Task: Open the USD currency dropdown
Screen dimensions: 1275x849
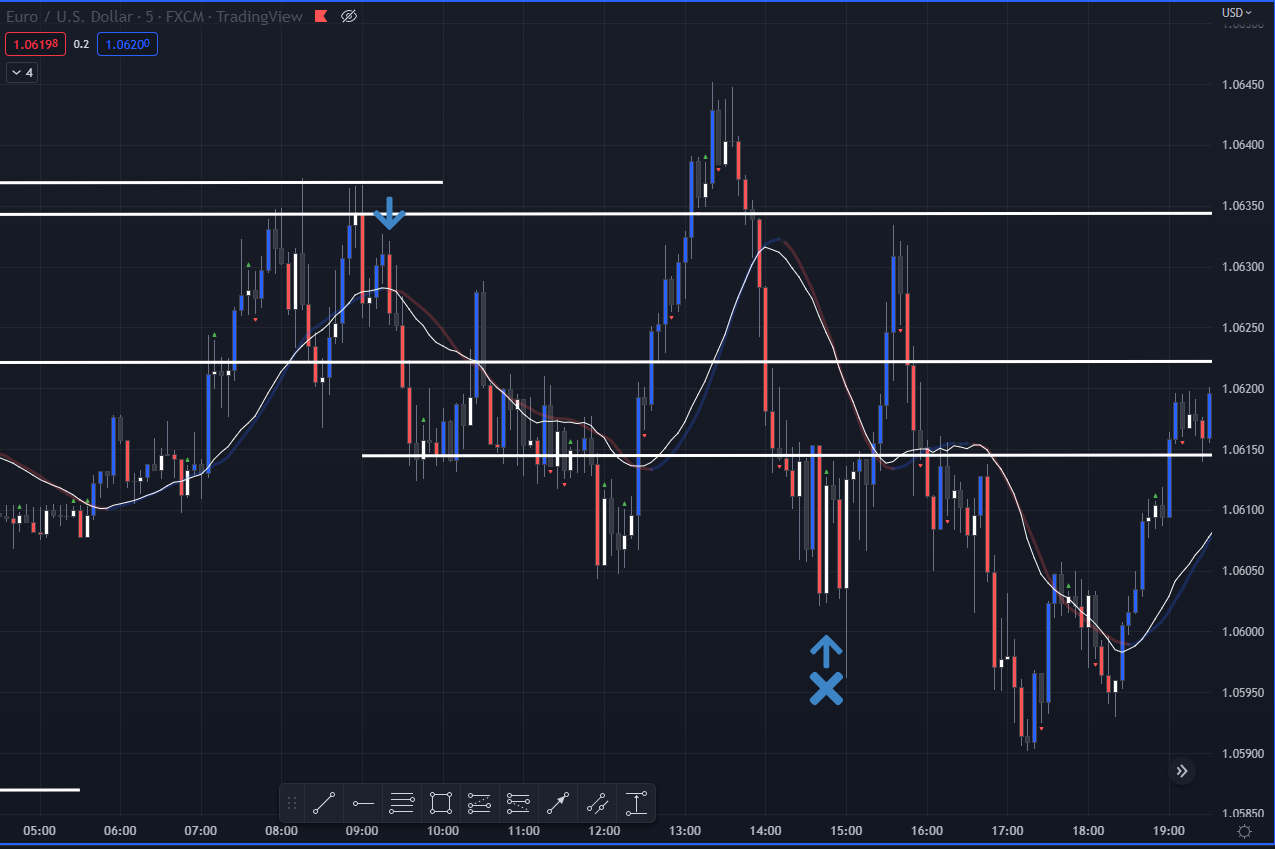Action: click(x=1236, y=13)
